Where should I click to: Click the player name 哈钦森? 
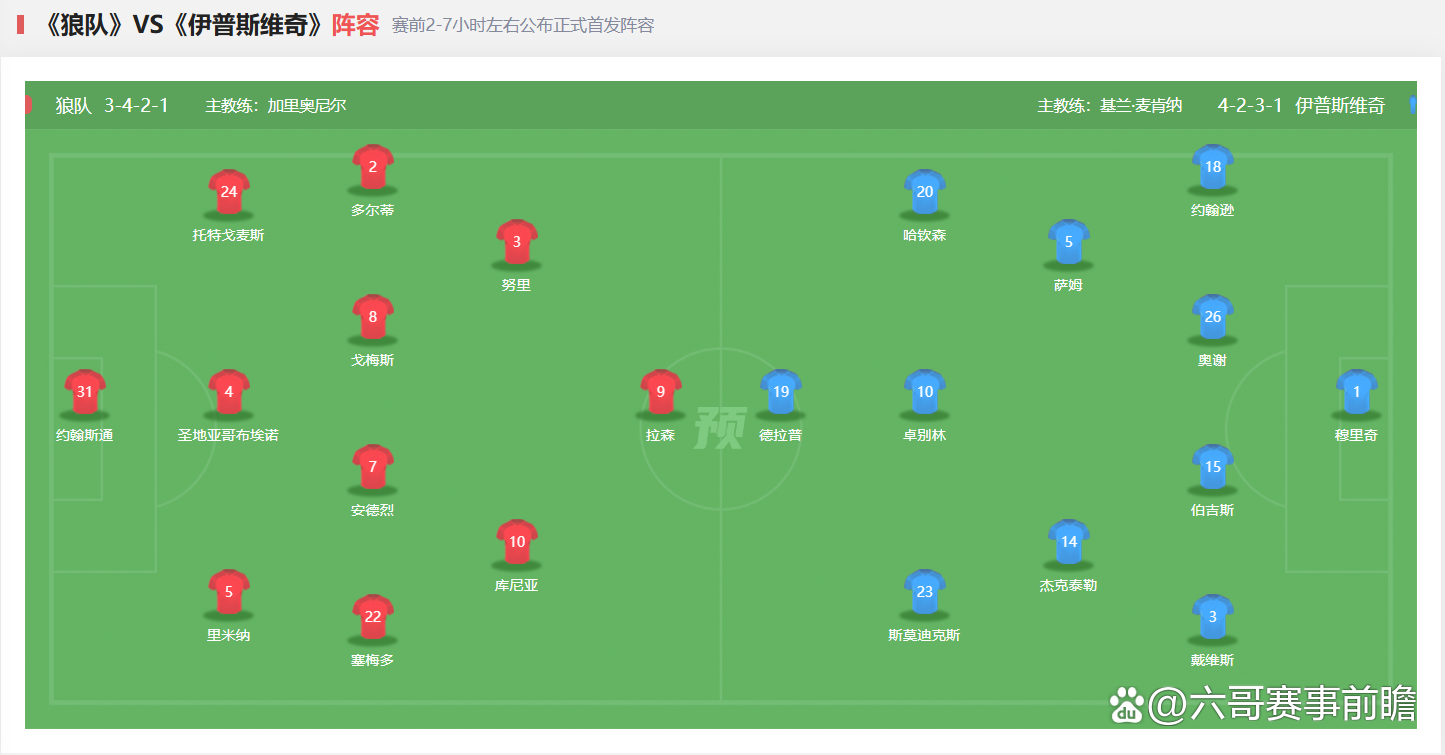point(925,235)
